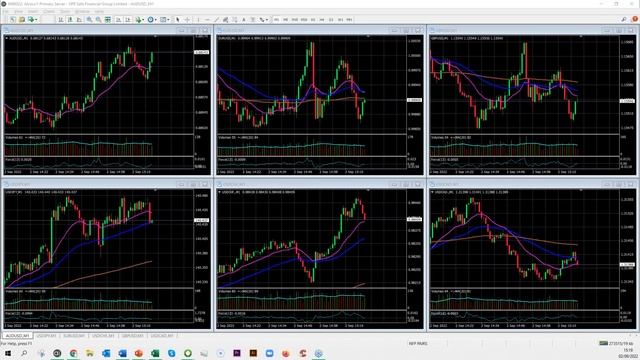Open chart templates icon
Screen dimensions: 640x360
pyautogui.click(x=163, y=19)
